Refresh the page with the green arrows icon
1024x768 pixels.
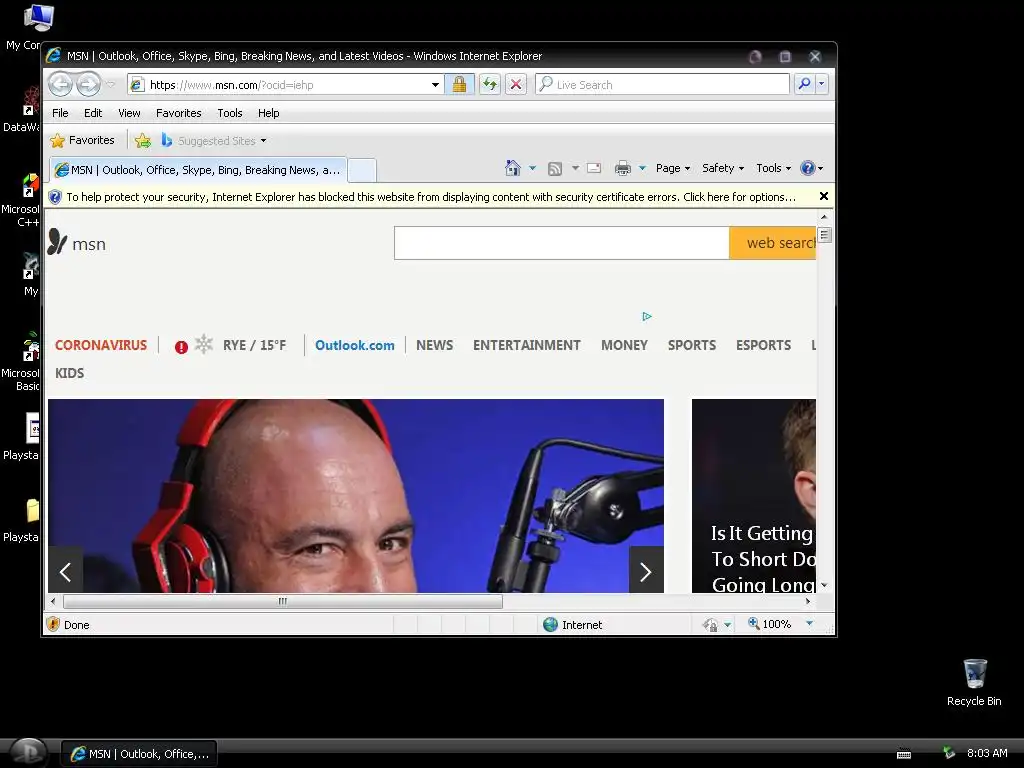pyautogui.click(x=490, y=84)
